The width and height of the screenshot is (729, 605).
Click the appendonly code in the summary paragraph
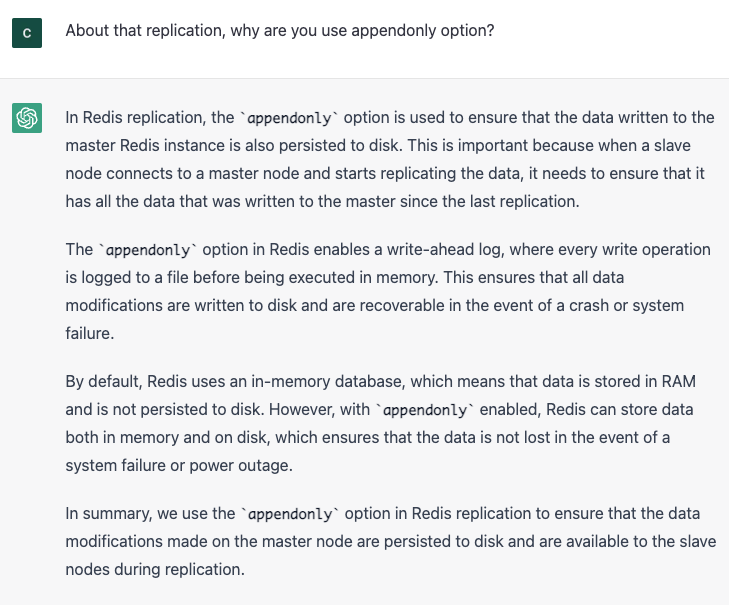click(x=290, y=514)
